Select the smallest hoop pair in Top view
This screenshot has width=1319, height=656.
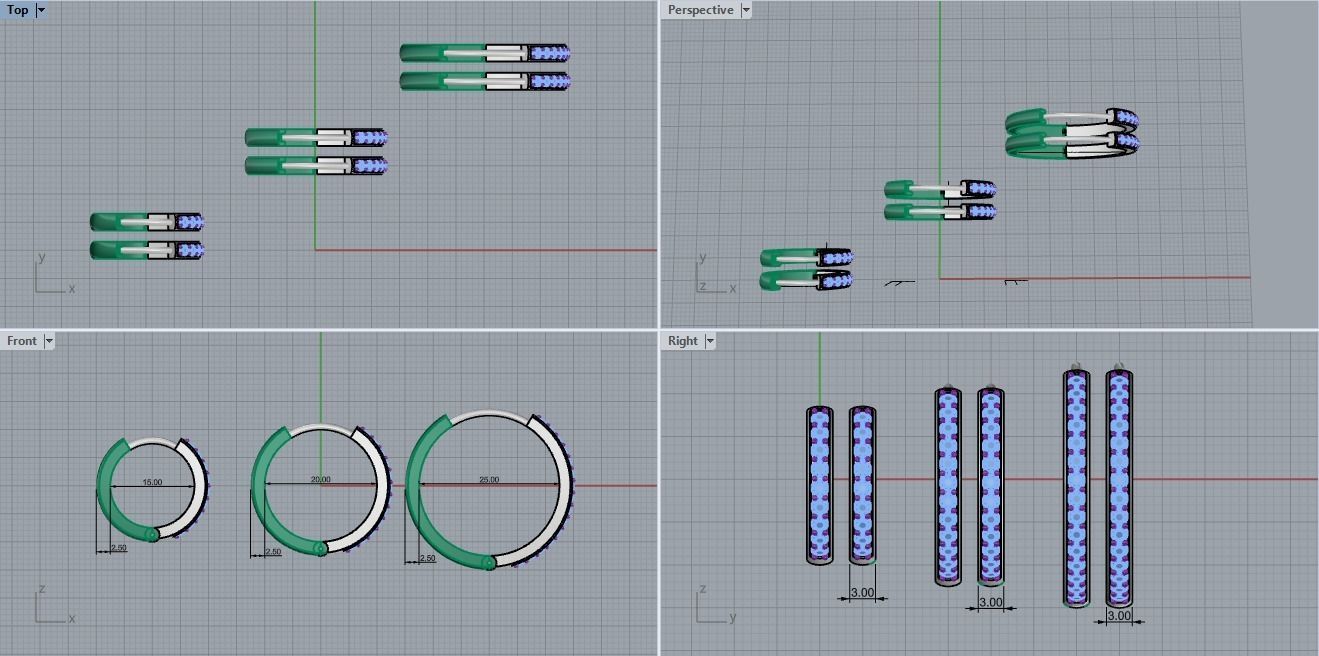coord(147,236)
